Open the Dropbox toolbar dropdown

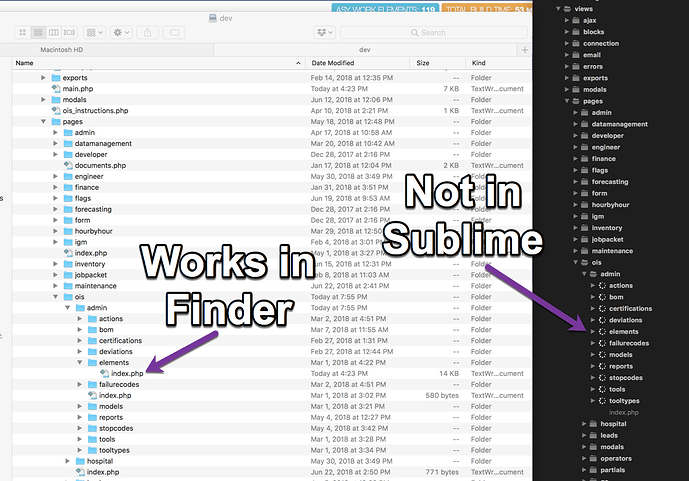point(325,33)
